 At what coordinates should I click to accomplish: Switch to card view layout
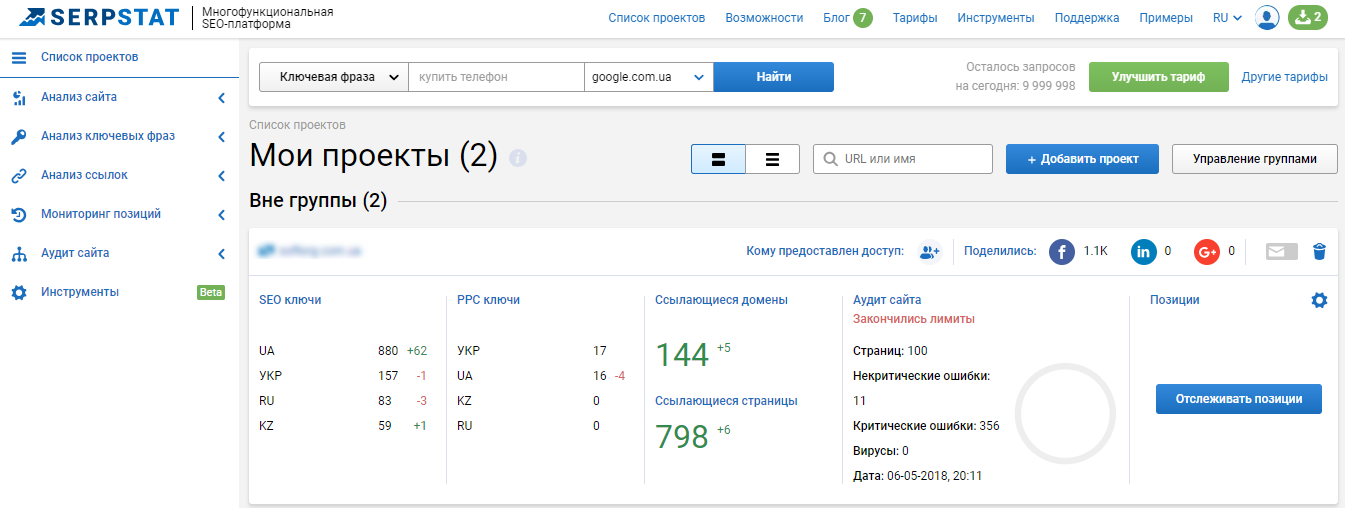tap(718, 159)
